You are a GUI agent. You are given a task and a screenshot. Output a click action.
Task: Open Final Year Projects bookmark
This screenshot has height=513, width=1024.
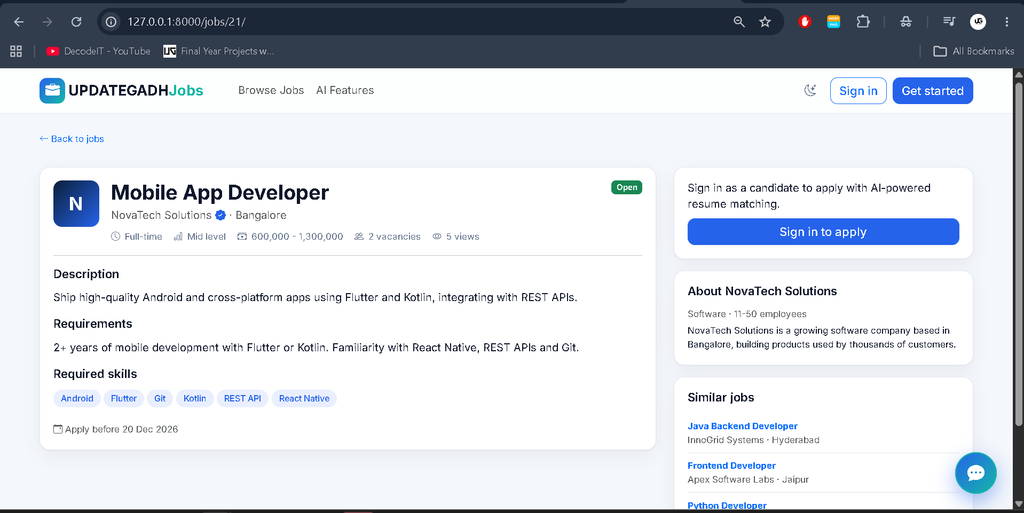tap(218, 51)
